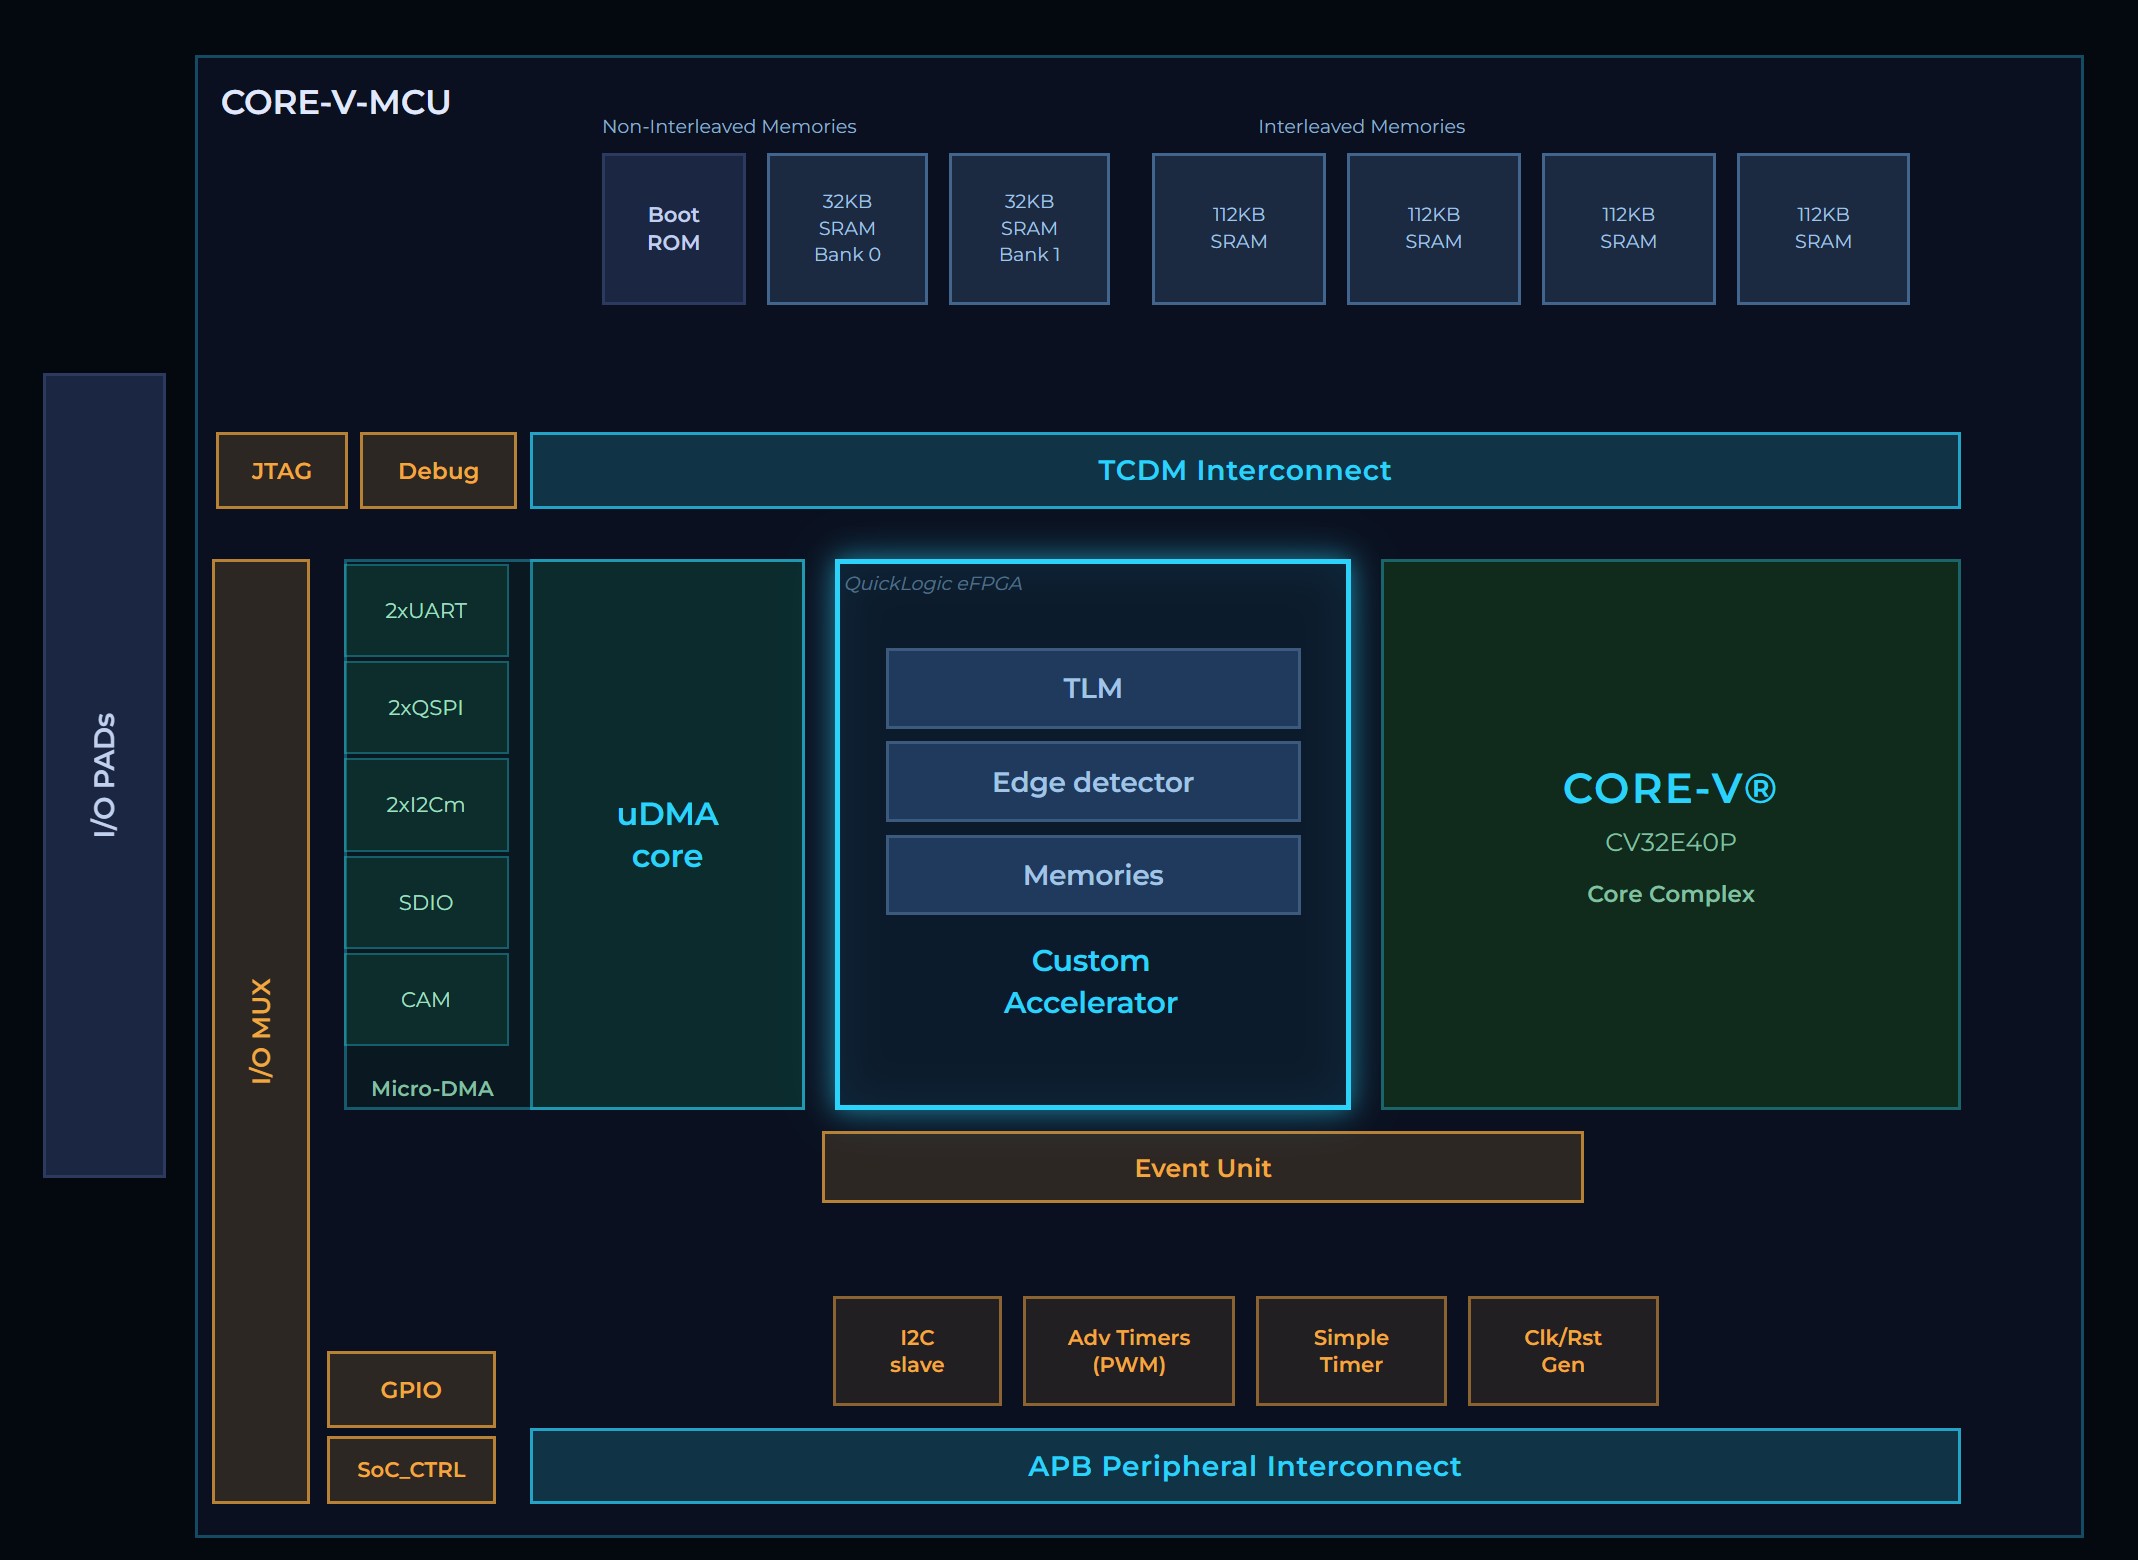Select the Adv Timers (PWM) block
Screen dimensions: 2138x1560
pos(1128,1351)
